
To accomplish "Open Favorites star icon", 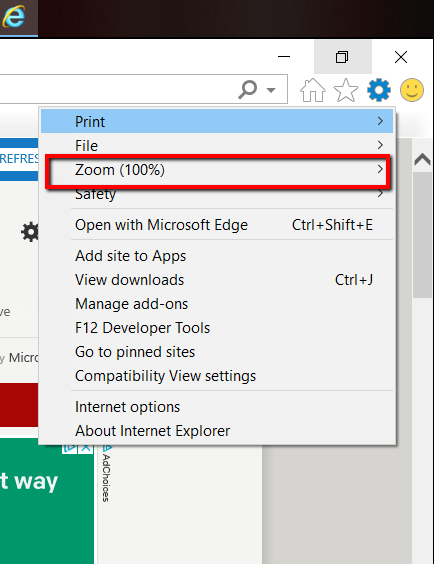I will 346,90.
